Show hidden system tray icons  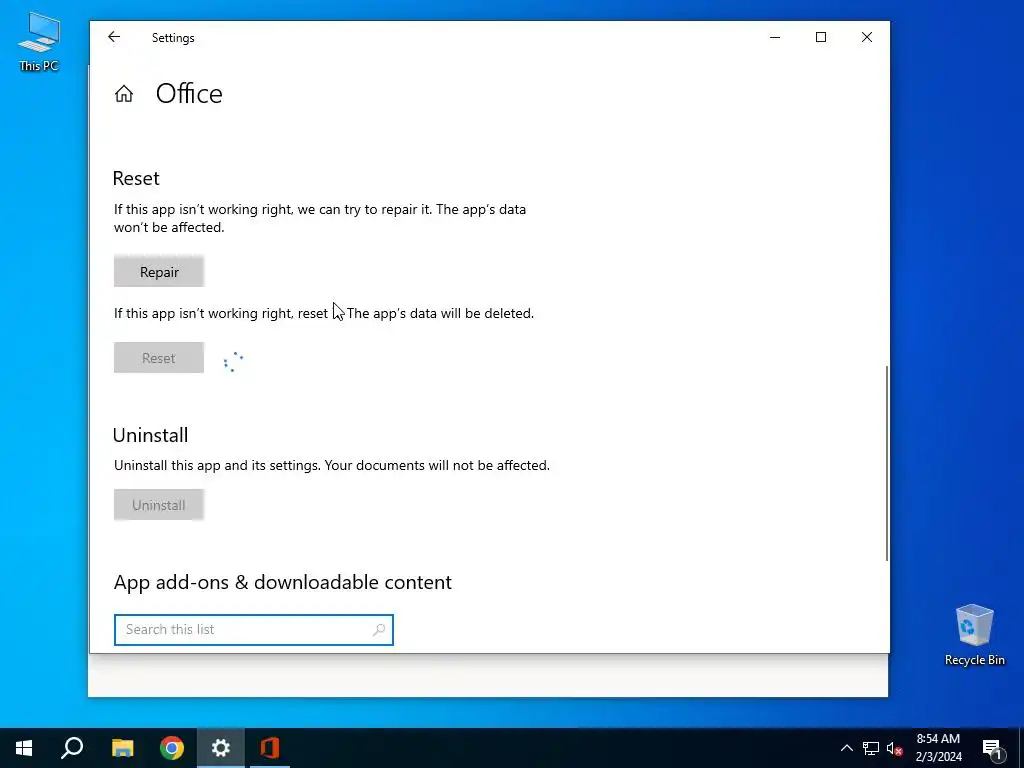tap(846, 748)
